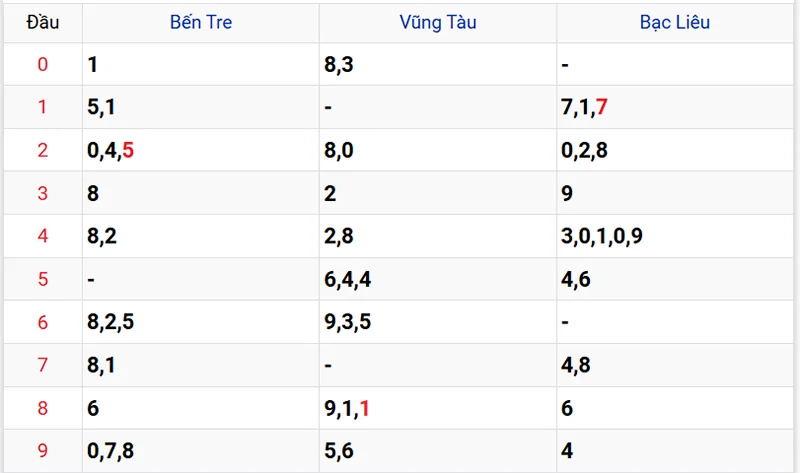The image size is (800, 473).
Task: Click Bến Tre cell showing 0,4,5
Action: tap(111, 151)
